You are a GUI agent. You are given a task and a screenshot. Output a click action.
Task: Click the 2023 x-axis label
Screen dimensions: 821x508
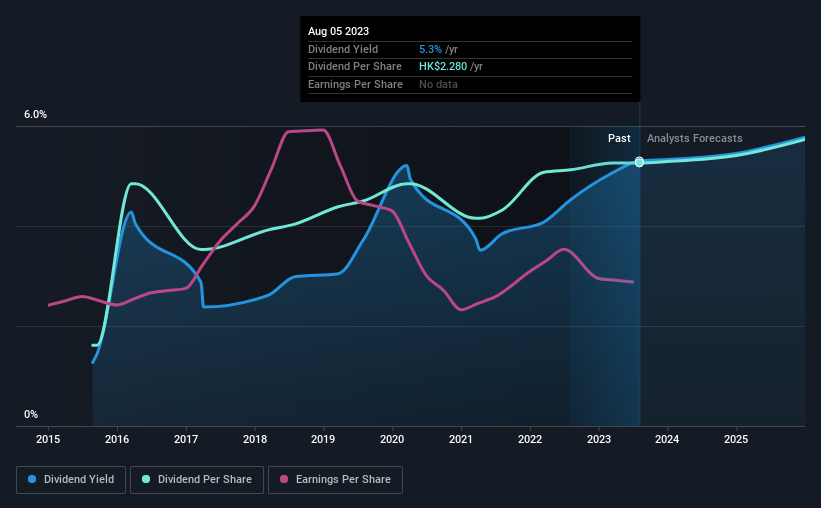599,439
